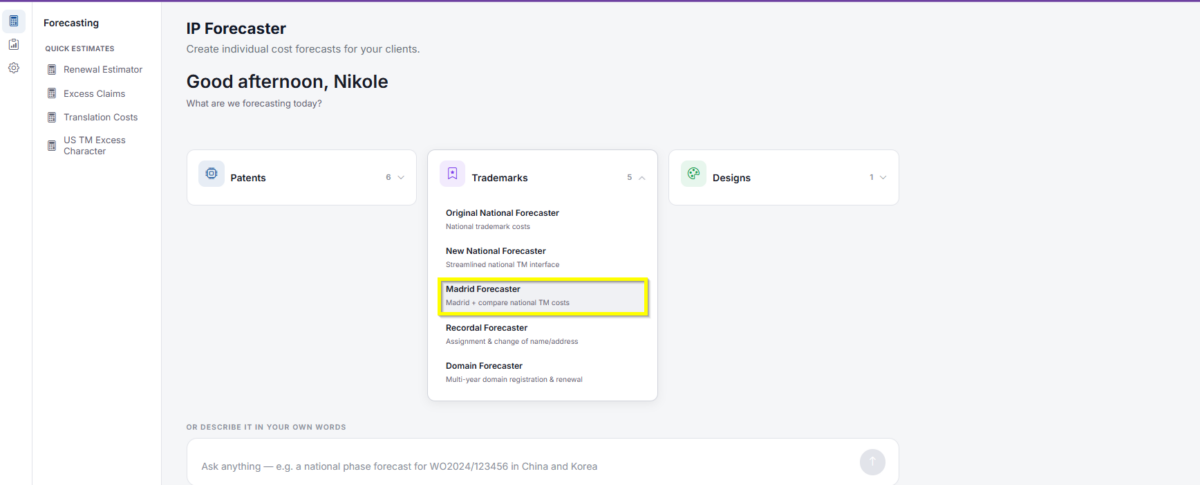Open the reports clipboard icon in left rail
The height and width of the screenshot is (485, 1200).
(14, 45)
